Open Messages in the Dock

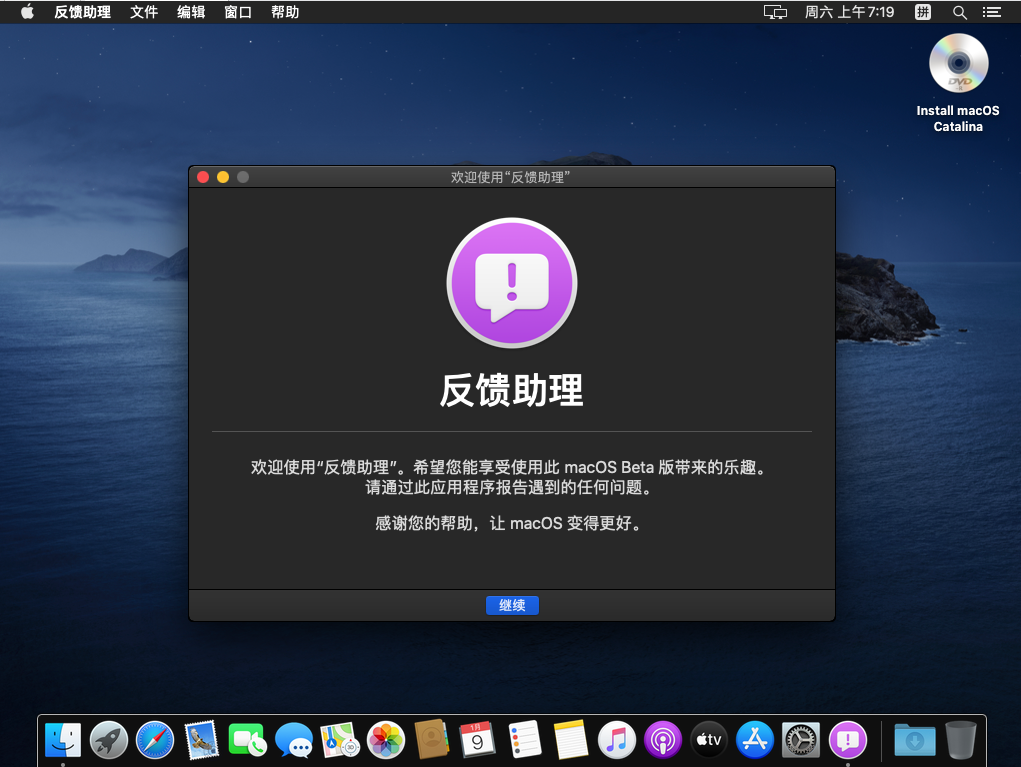point(294,740)
